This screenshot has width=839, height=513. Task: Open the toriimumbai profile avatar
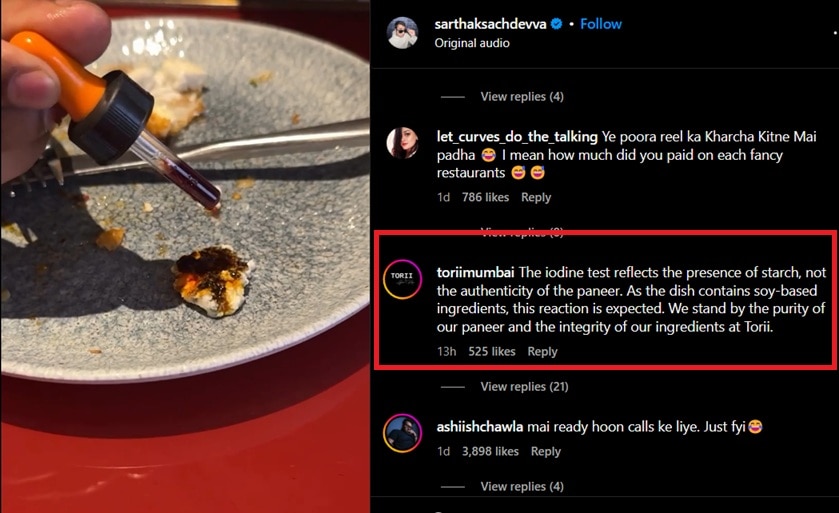[x=403, y=279]
